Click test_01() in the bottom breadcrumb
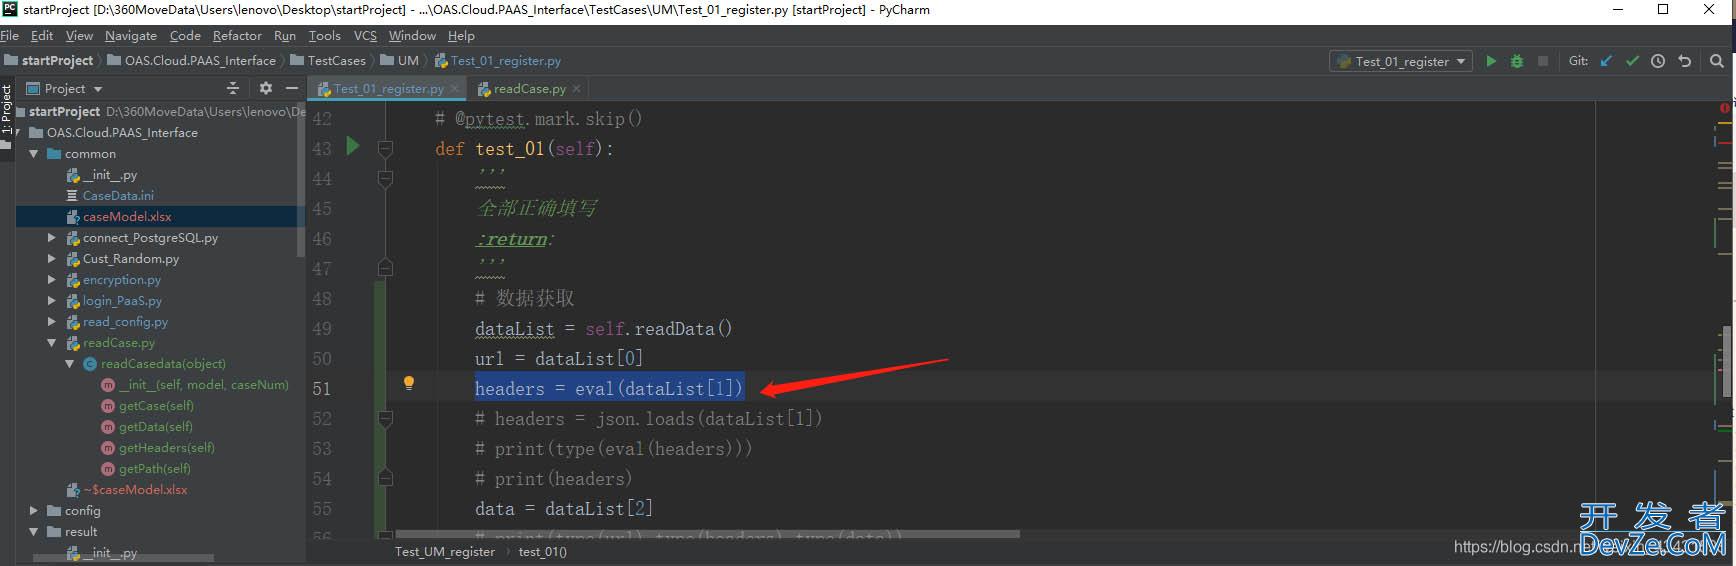 [x=543, y=552]
